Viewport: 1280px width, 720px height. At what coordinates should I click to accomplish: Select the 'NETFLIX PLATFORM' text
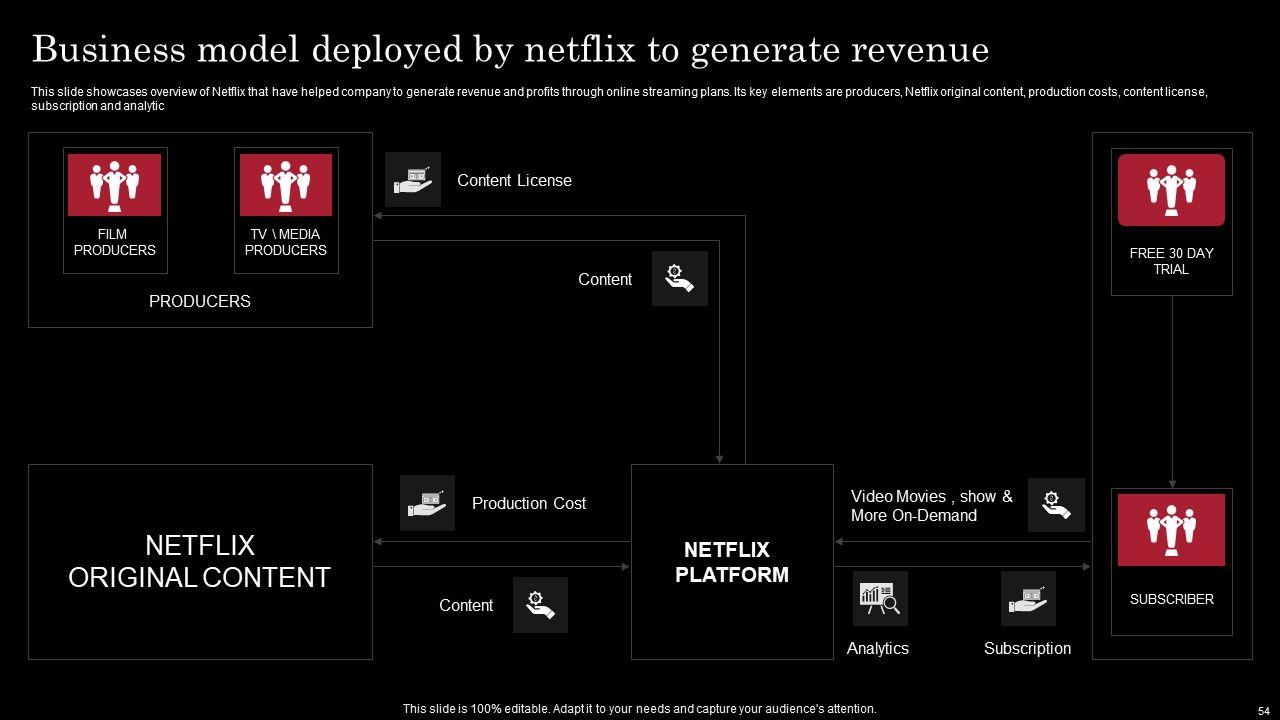[732, 562]
